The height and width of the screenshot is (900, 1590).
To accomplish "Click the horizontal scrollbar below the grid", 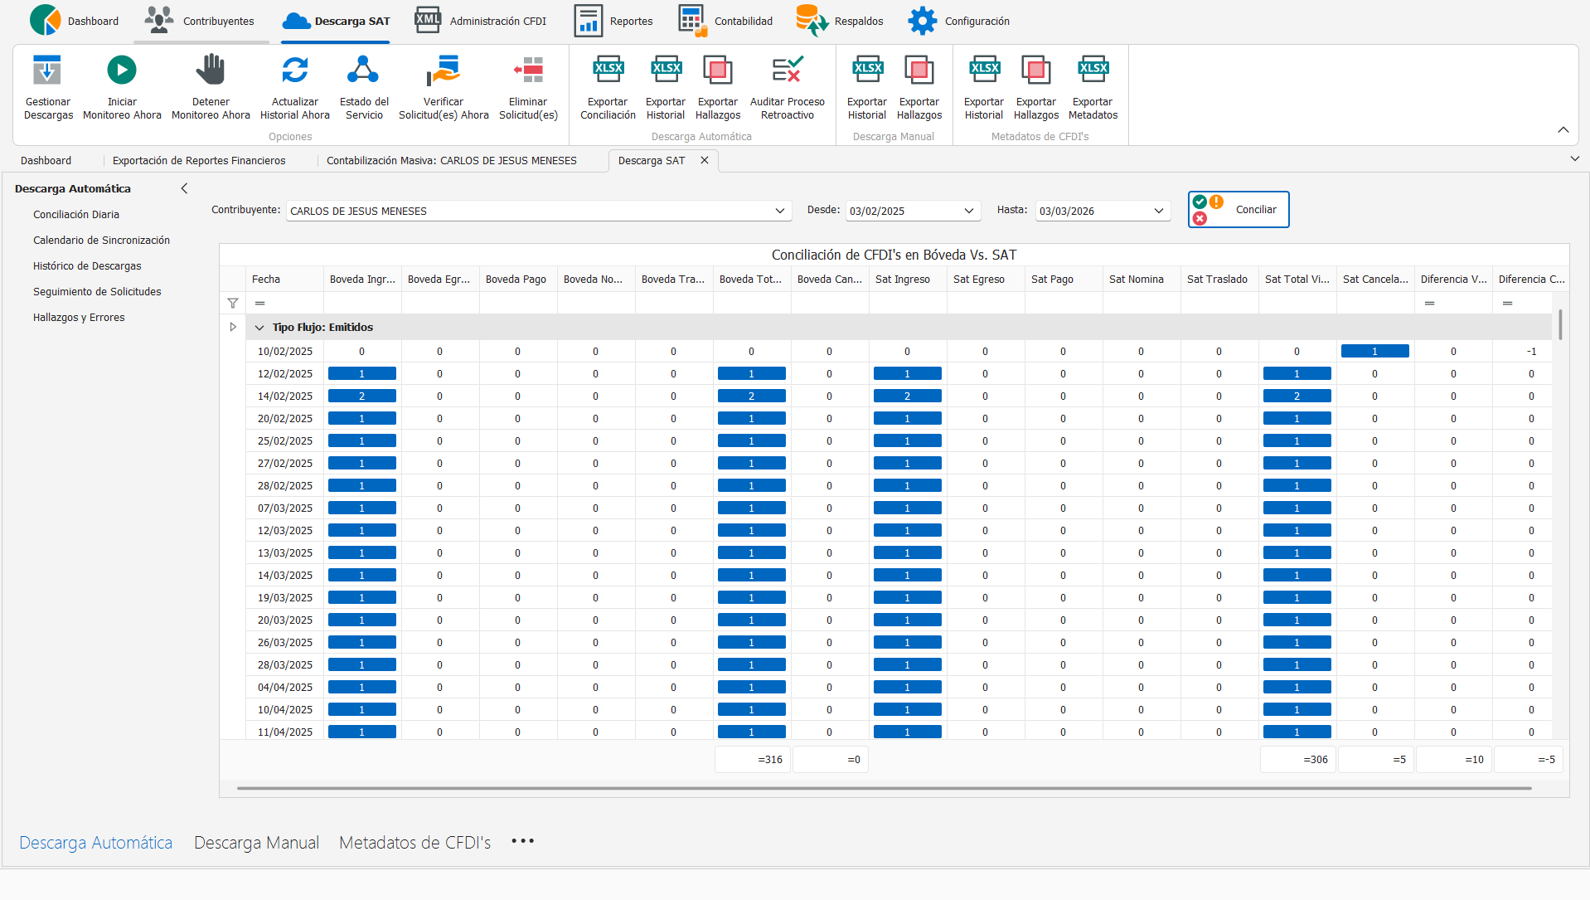I will 883,788.
